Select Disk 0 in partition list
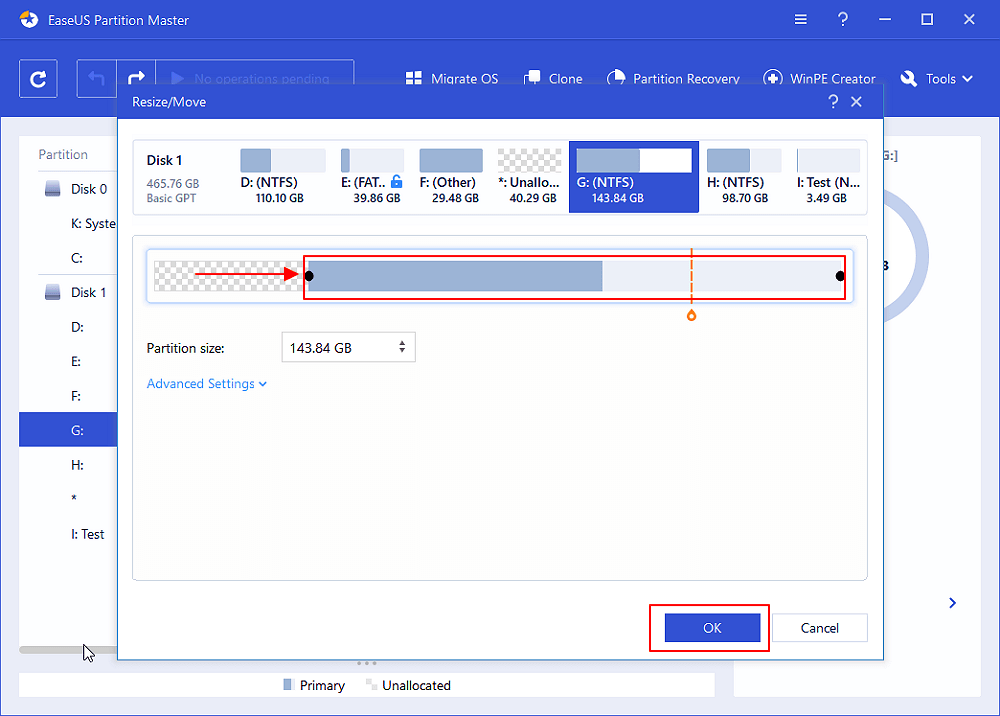Screen dimensions: 1000x716 pyautogui.click(x=77, y=189)
